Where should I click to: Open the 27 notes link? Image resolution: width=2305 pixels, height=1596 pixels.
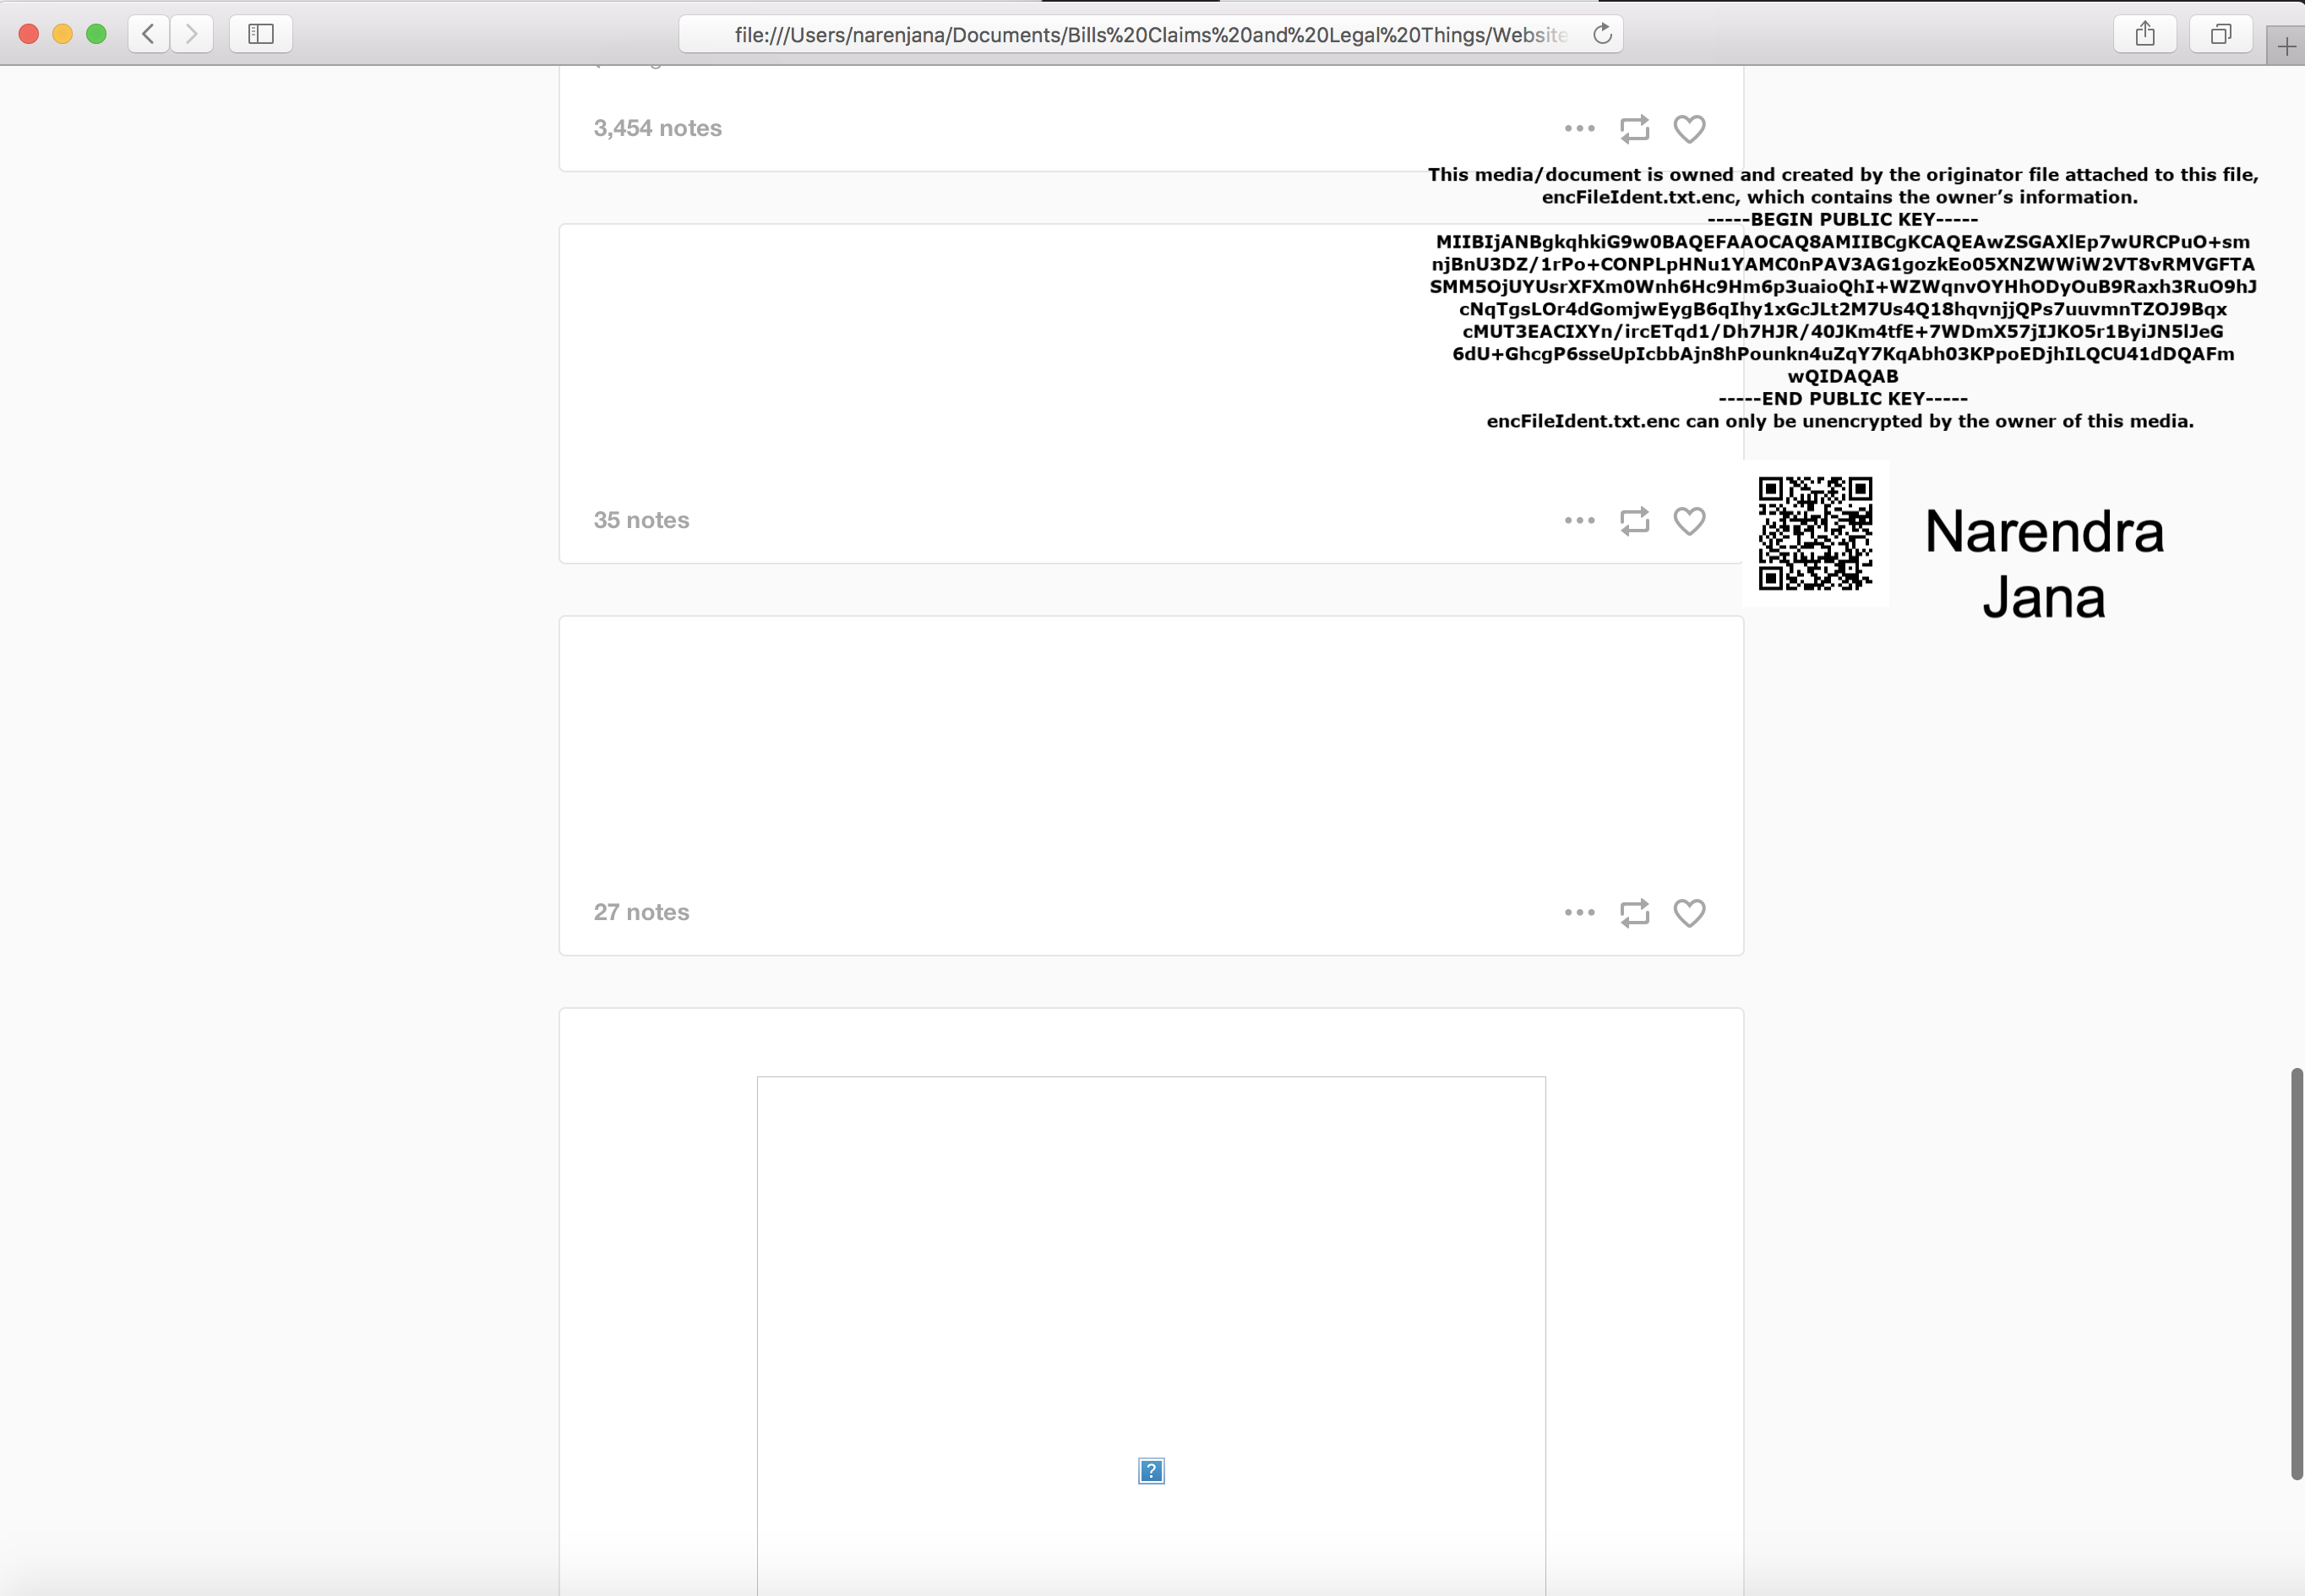point(641,912)
